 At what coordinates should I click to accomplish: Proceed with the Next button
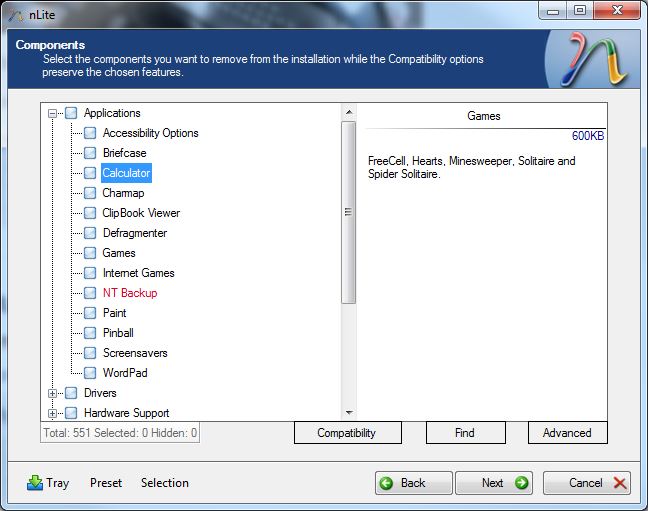(494, 483)
